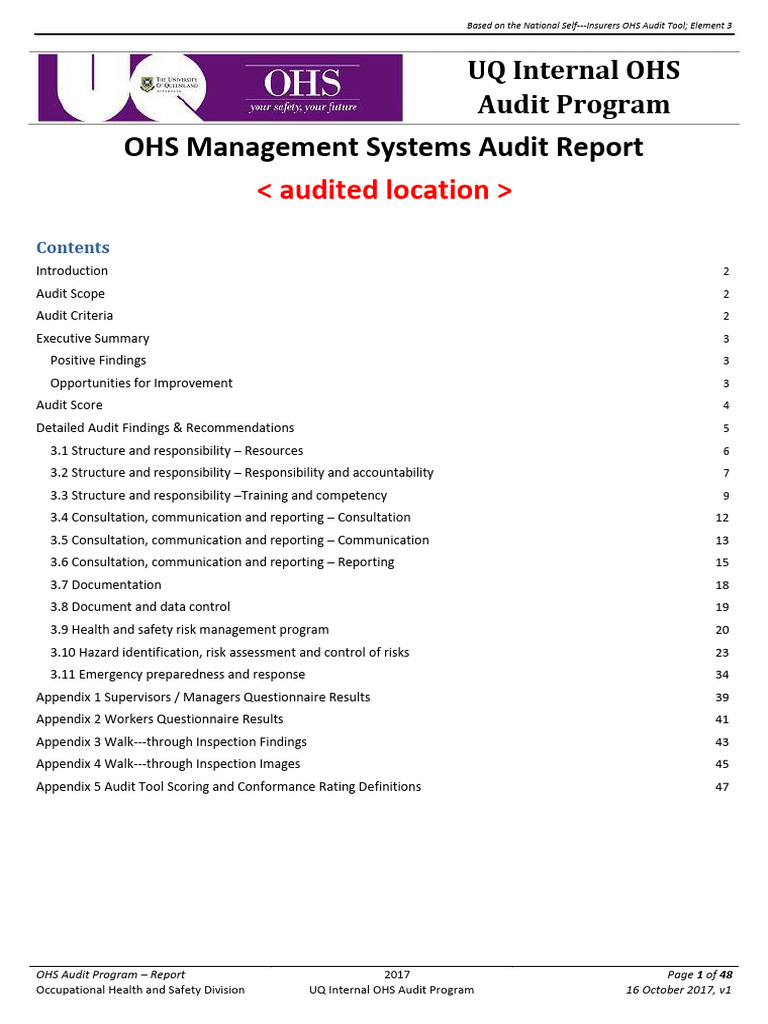Viewport: 768px width, 1024px height.
Task: Open Appendix 1 Supervisors / Managers Questionnaire Results
Action: coord(203,697)
